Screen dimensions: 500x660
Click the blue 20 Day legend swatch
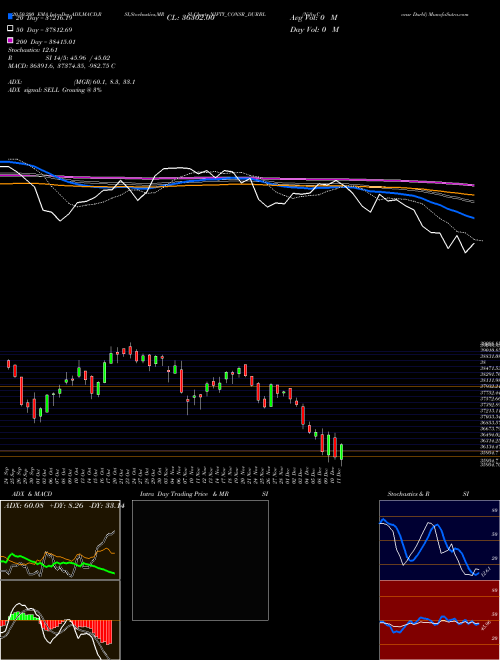click(10, 17)
